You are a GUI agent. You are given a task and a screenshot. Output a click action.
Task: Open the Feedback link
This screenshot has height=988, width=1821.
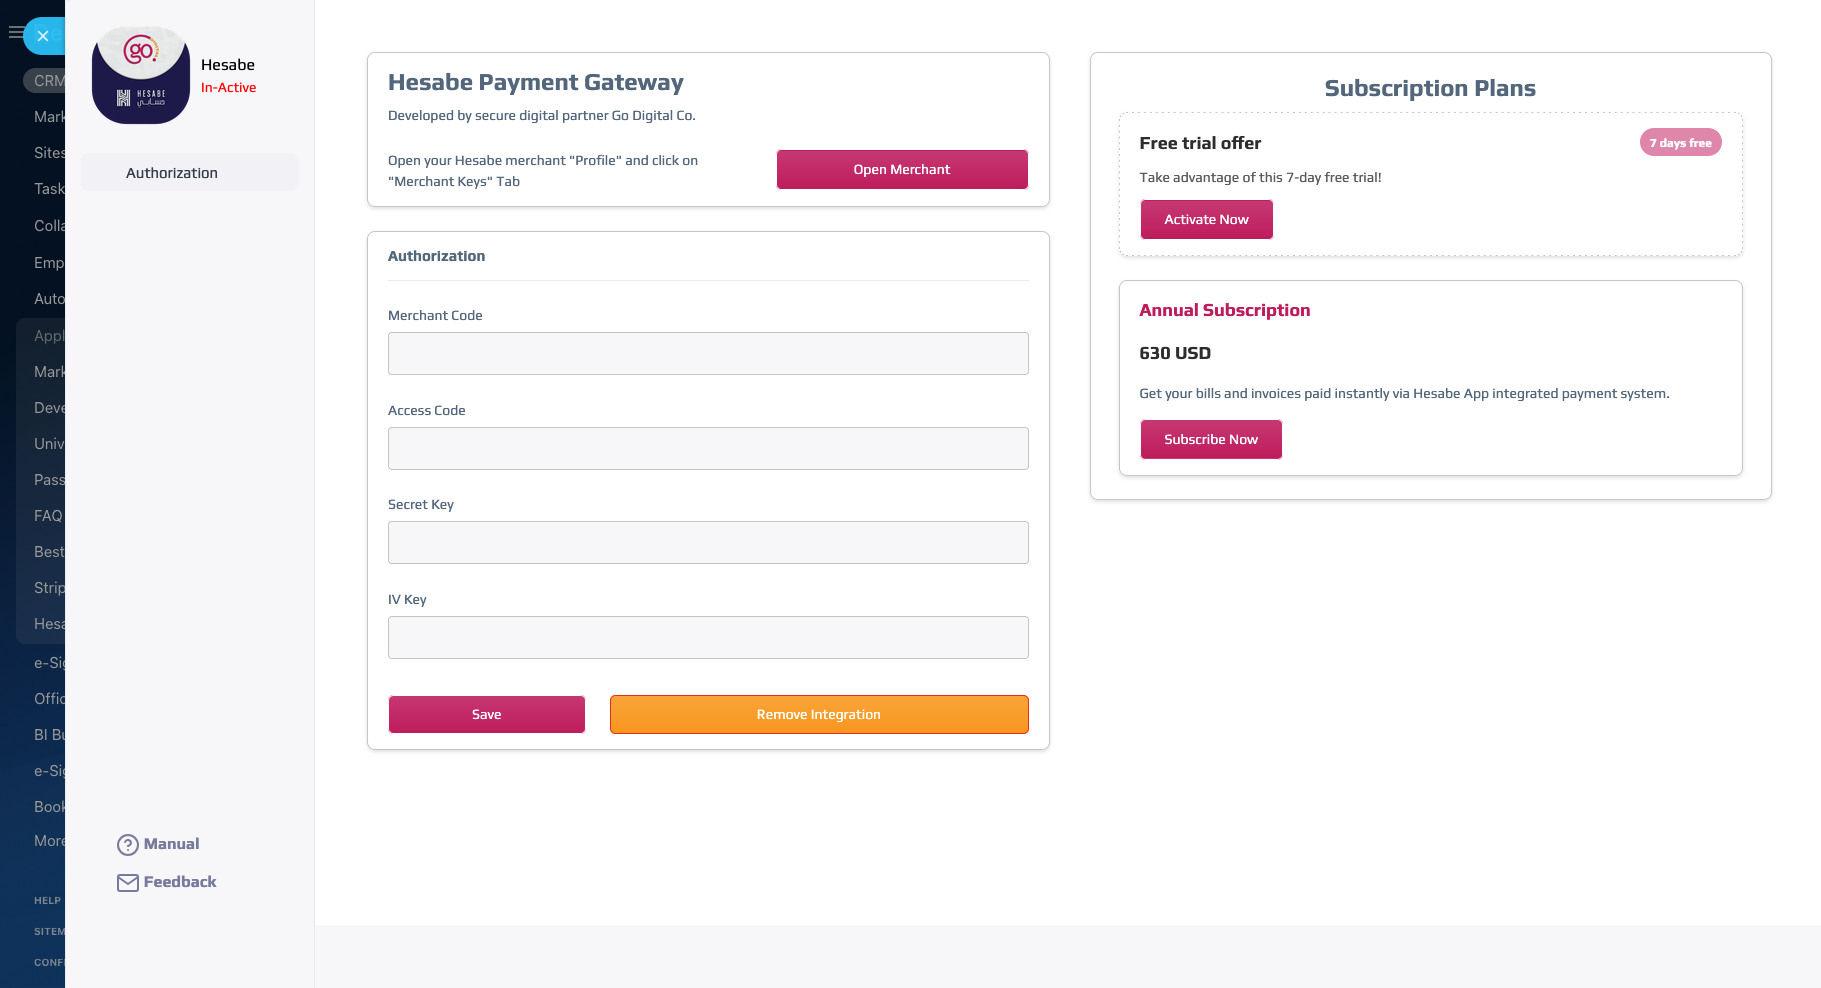tap(180, 882)
